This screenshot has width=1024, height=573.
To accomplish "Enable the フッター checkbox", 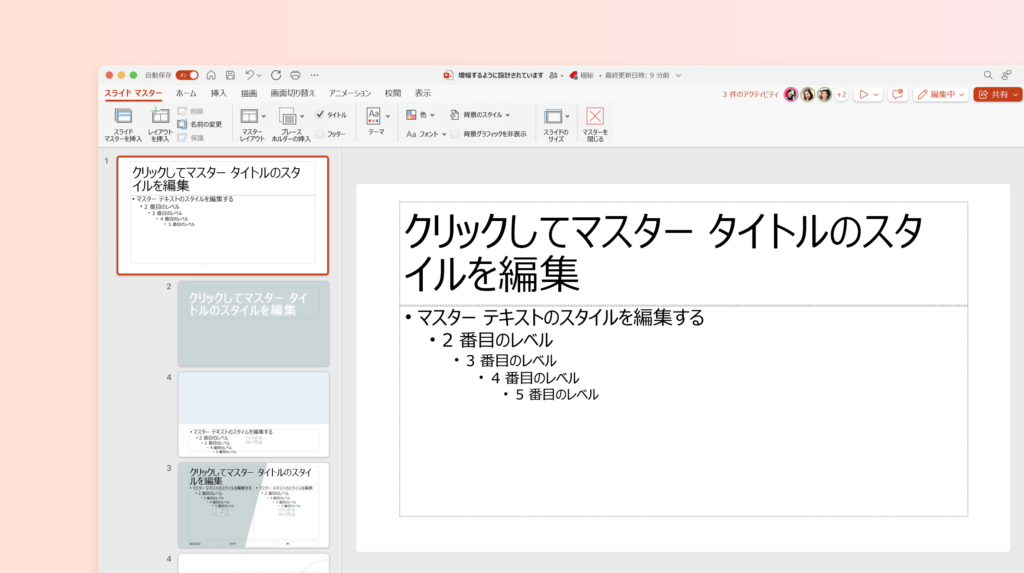I will [x=320, y=133].
